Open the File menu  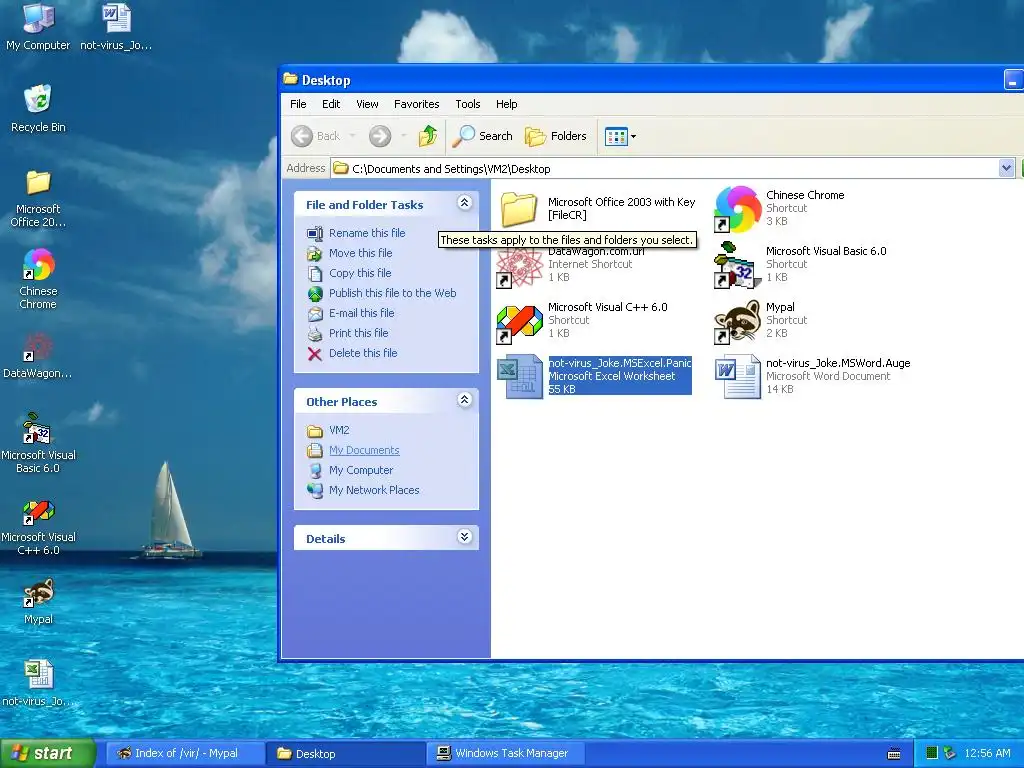pos(298,104)
